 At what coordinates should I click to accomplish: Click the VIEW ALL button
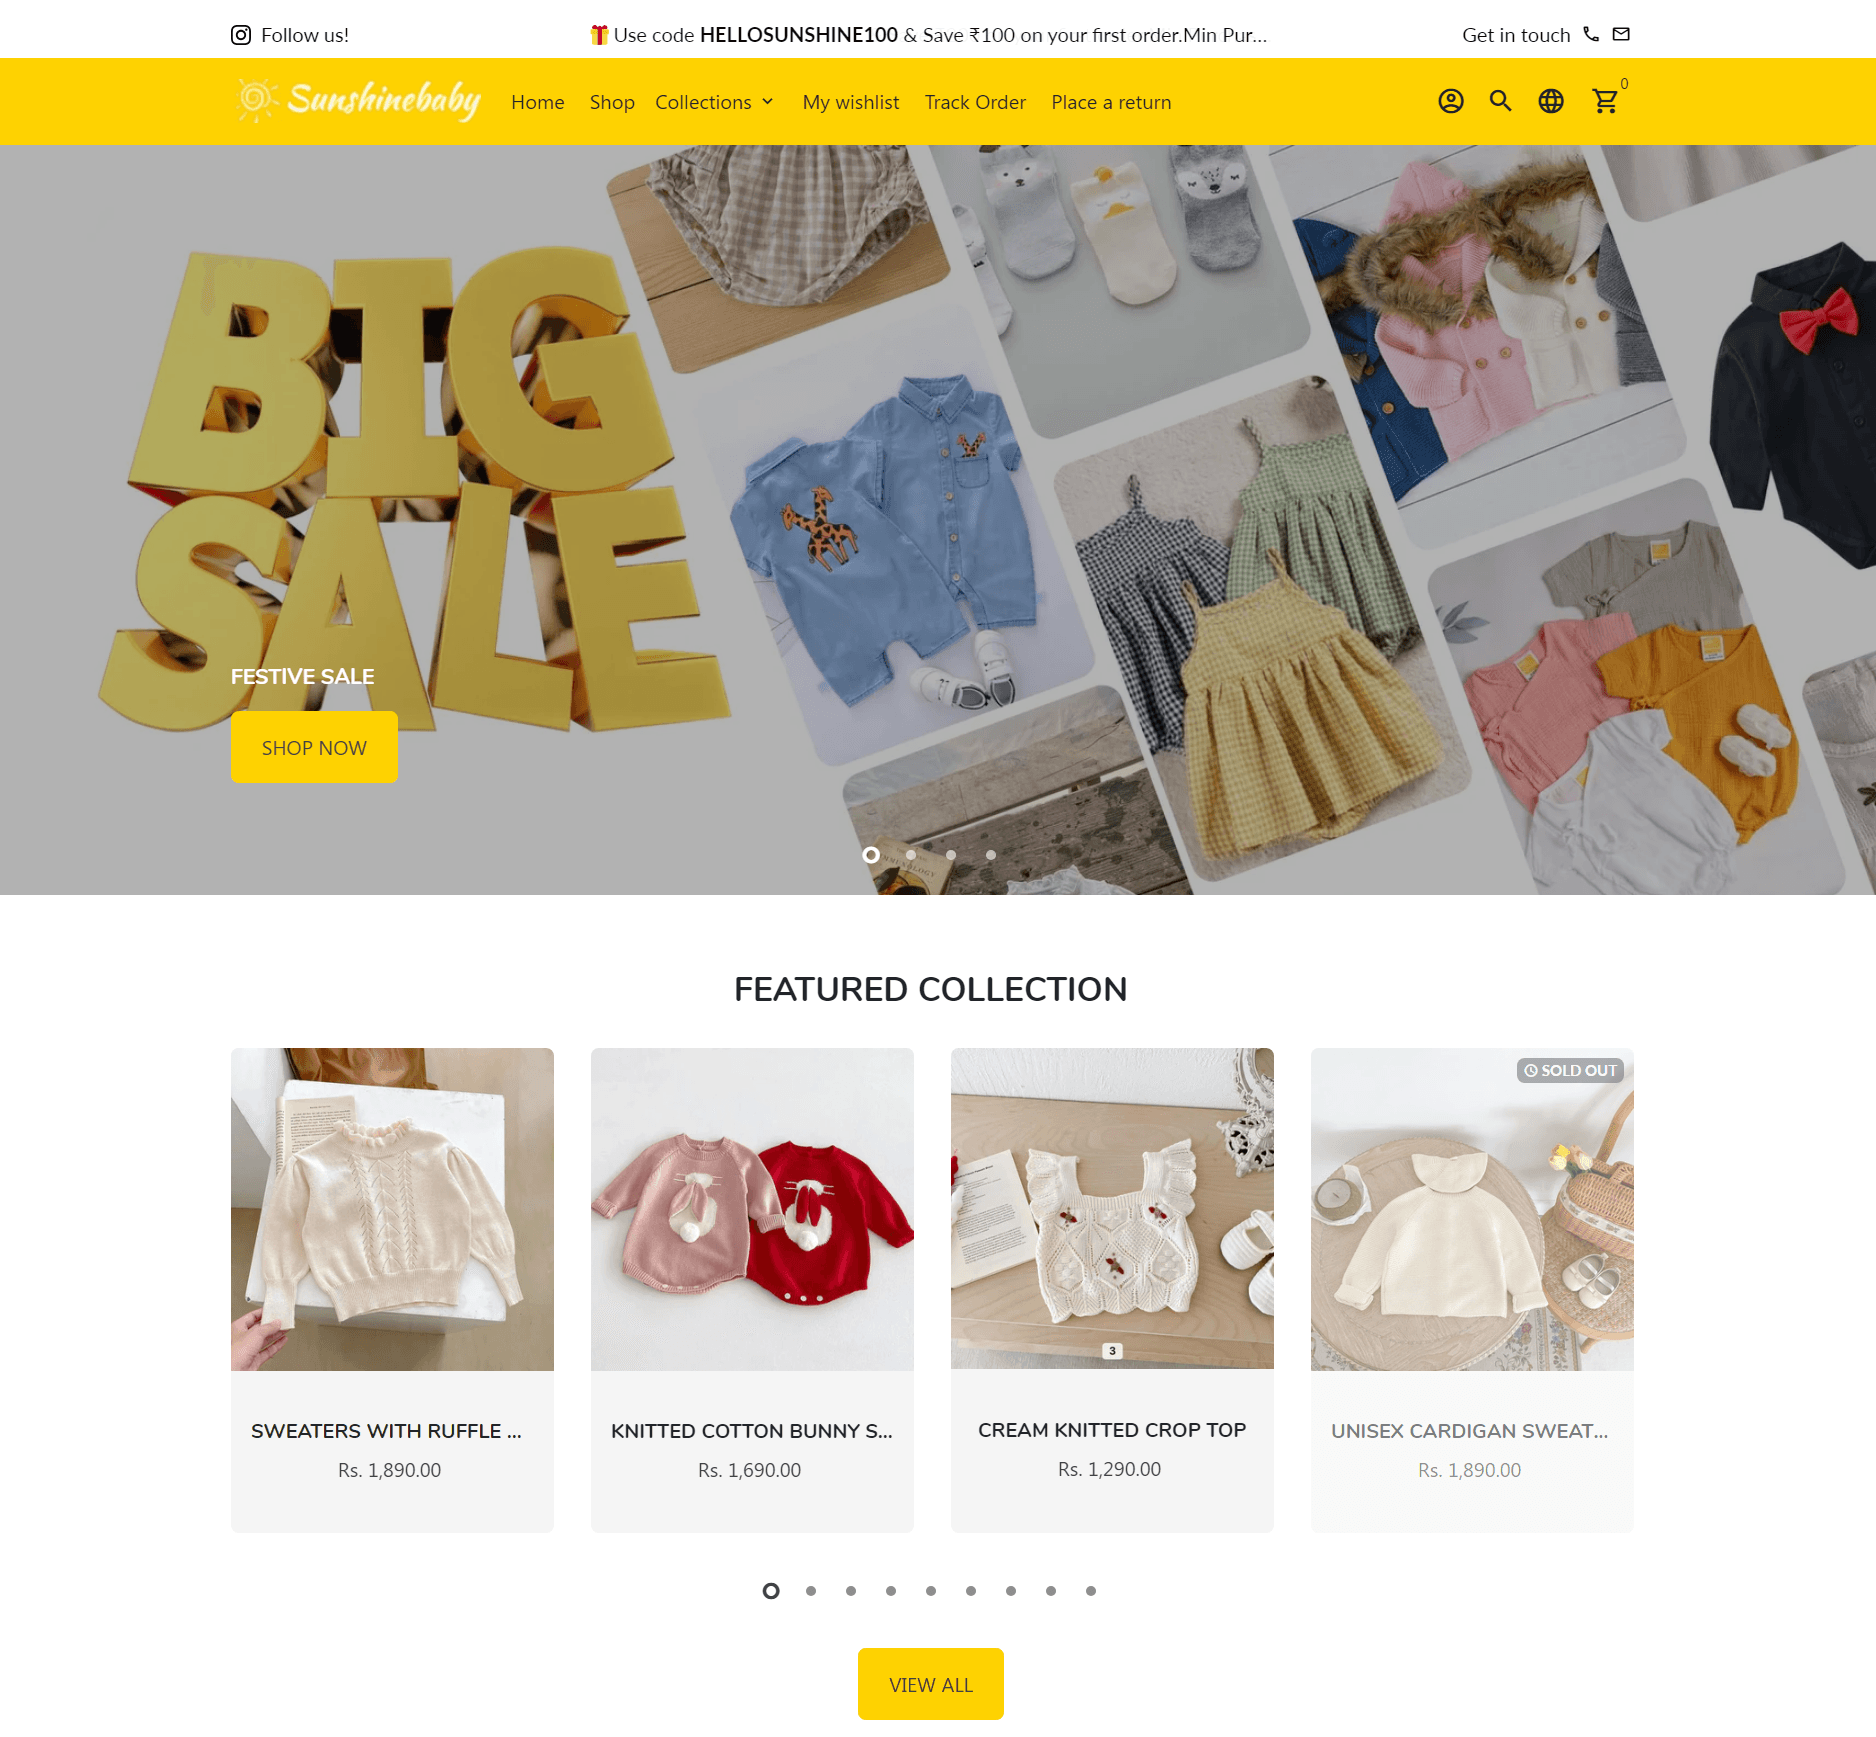(931, 1684)
